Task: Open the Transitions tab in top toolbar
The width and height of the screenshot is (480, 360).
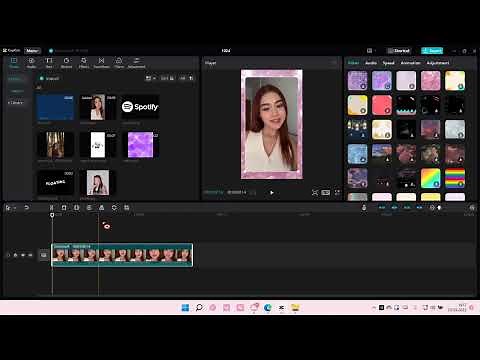Action: click(101, 62)
